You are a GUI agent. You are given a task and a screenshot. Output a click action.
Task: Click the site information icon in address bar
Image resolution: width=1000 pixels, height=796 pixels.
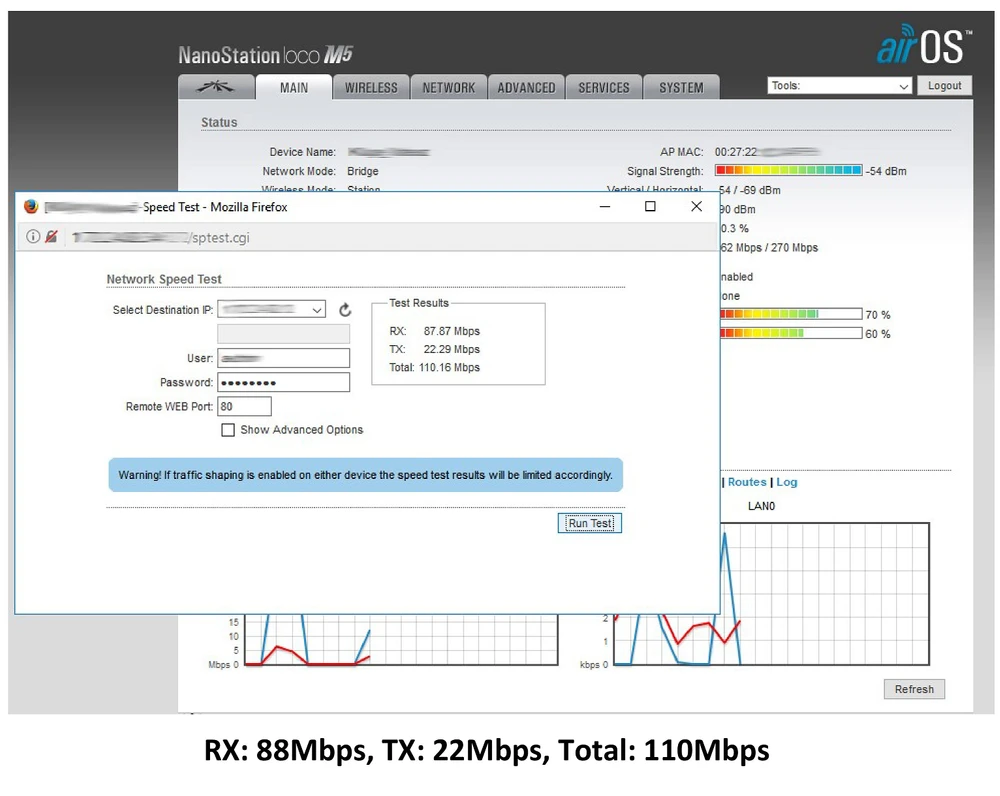point(33,237)
